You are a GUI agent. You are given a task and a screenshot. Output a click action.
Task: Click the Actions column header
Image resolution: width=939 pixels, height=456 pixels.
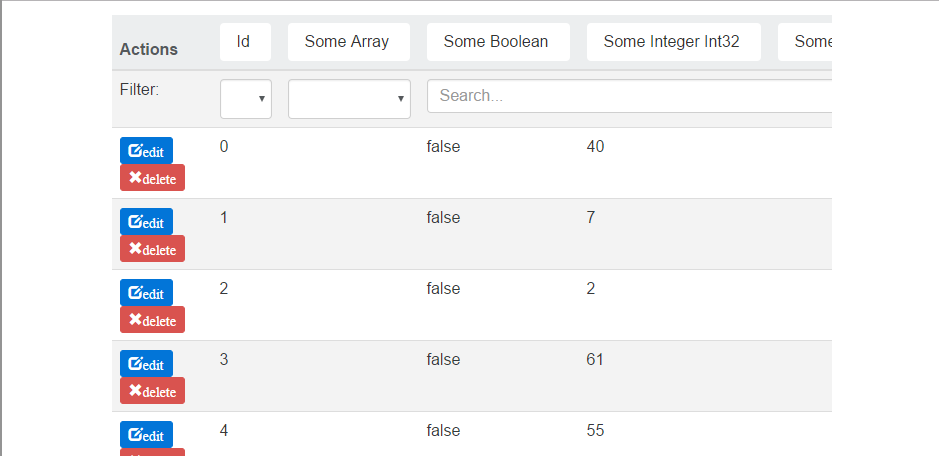point(149,49)
